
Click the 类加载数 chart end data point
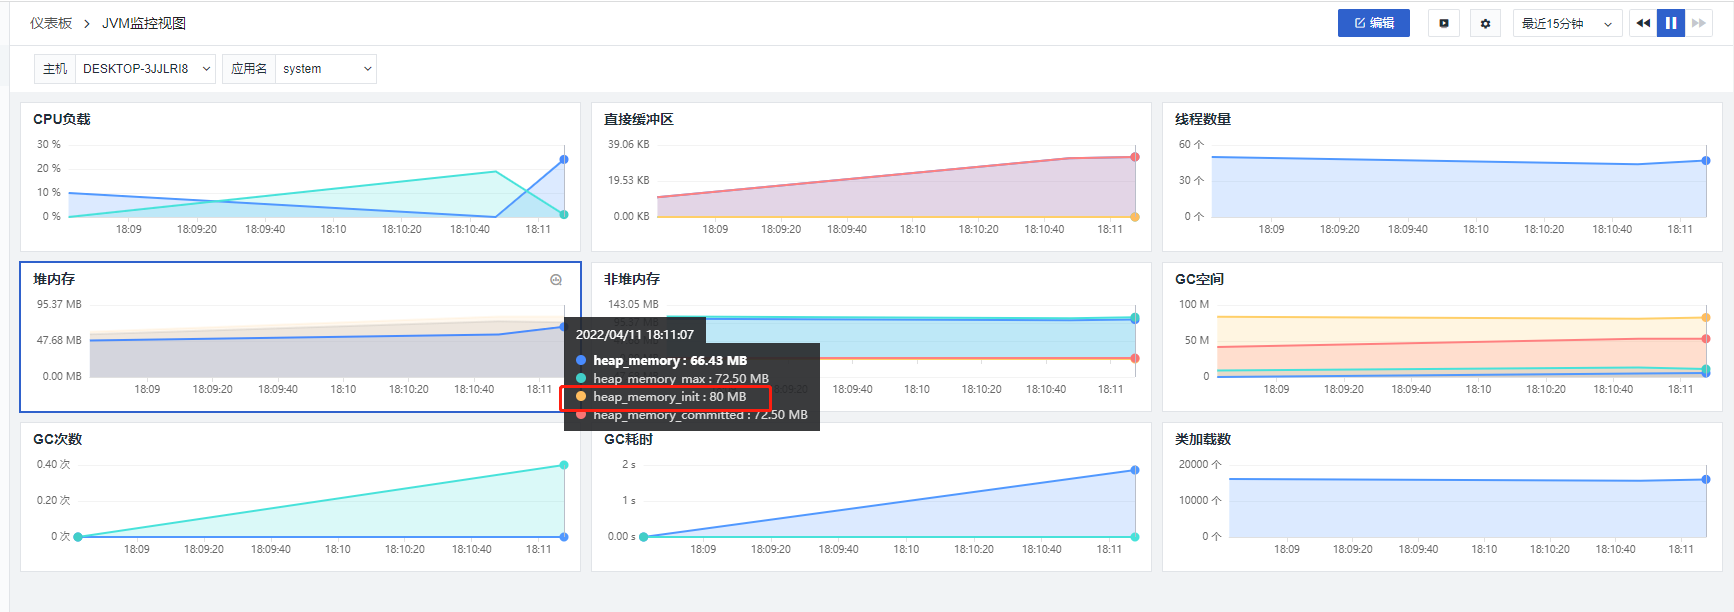click(x=1706, y=480)
